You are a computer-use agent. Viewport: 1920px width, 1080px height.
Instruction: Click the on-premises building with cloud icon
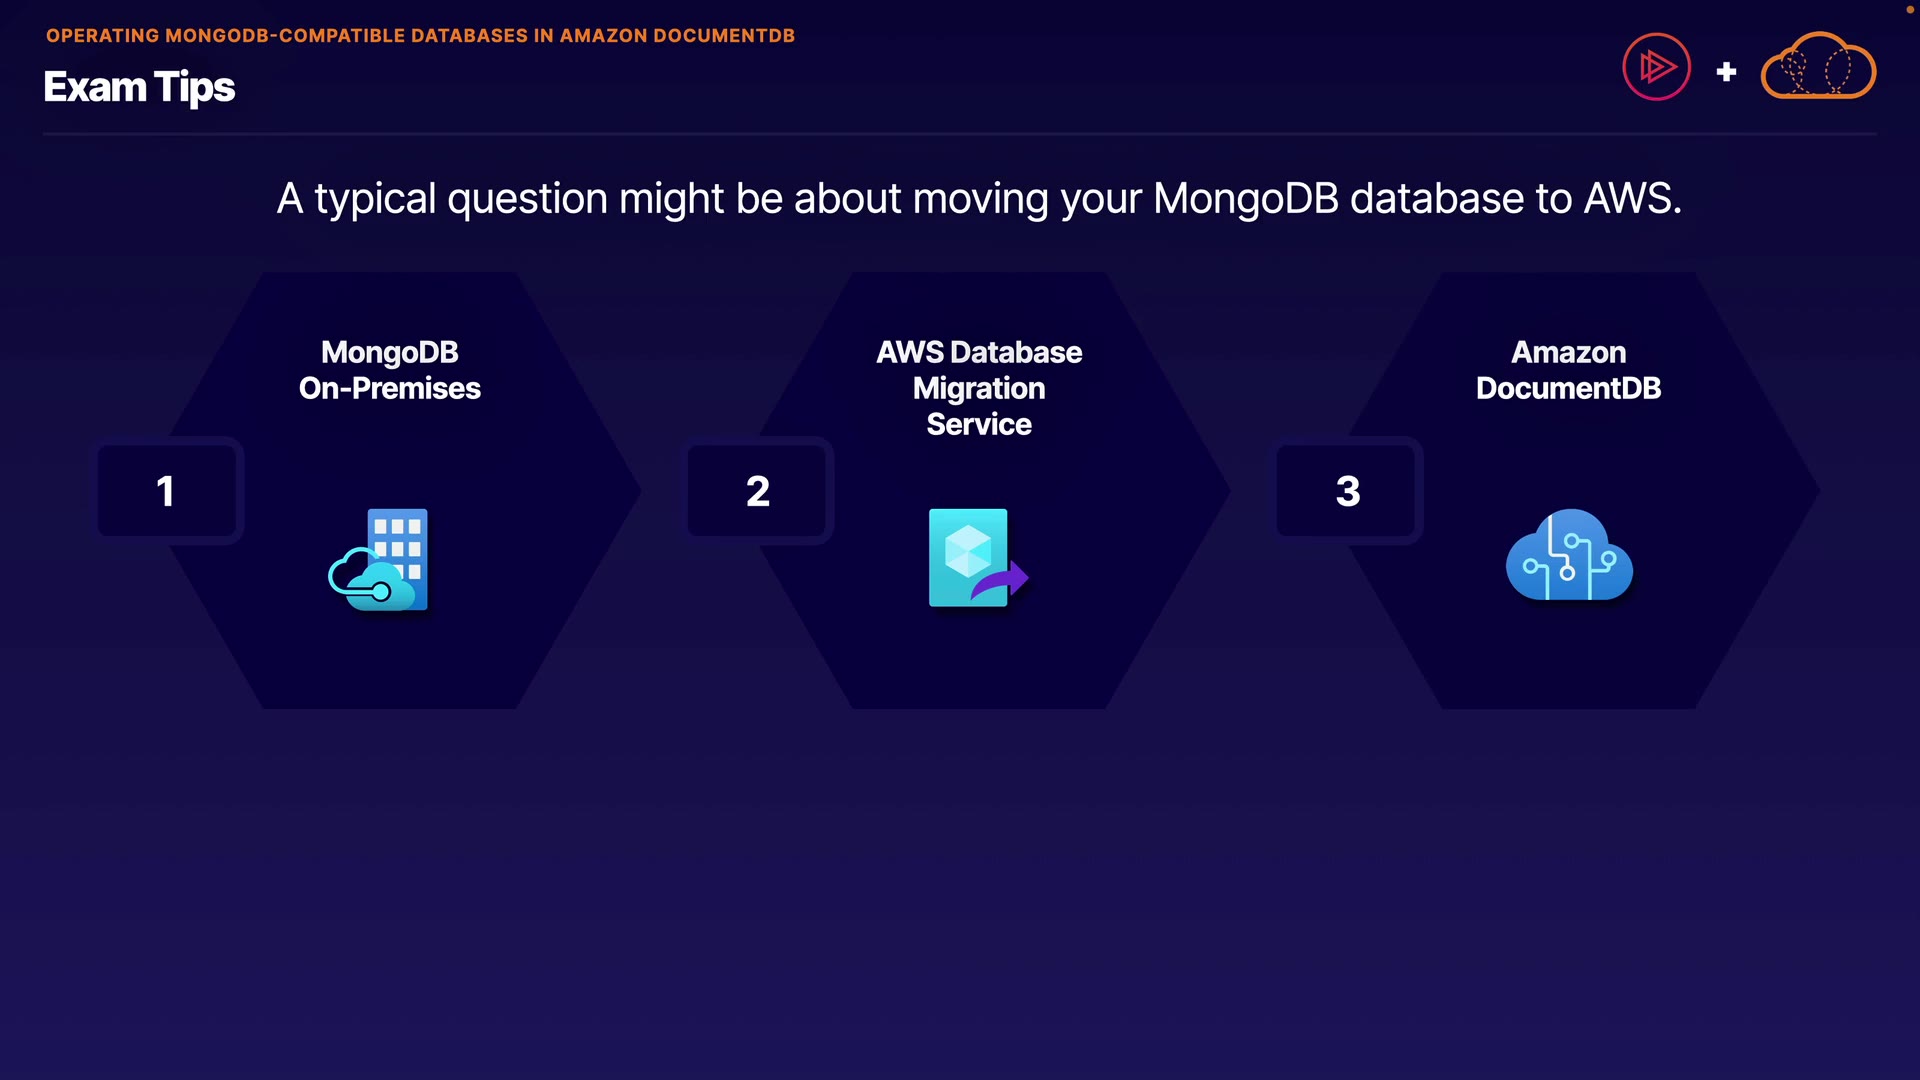click(x=379, y=560)
